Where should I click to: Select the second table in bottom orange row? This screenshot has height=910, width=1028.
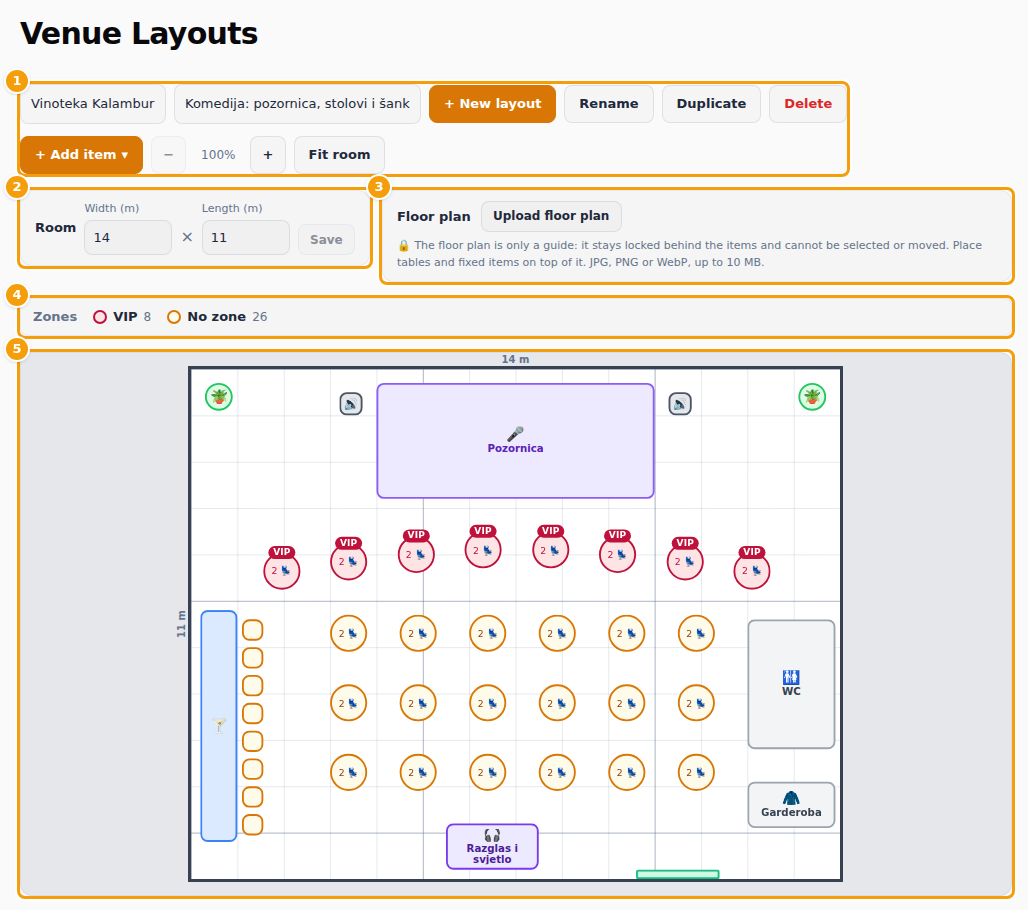tap(418, 772)
